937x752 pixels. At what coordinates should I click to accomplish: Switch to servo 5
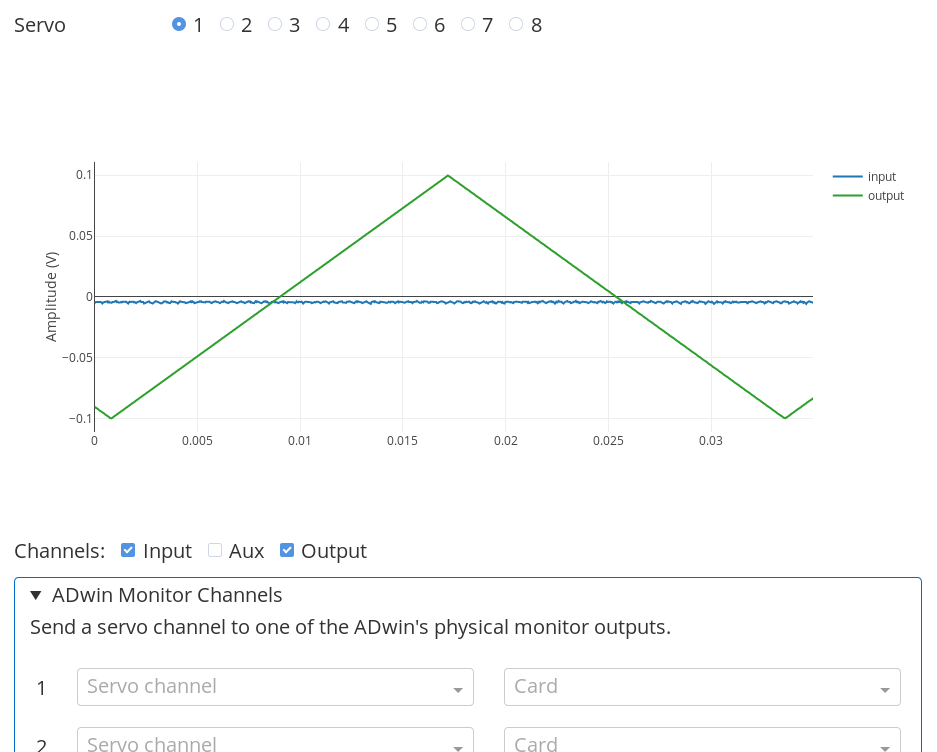tap(372, 24)
